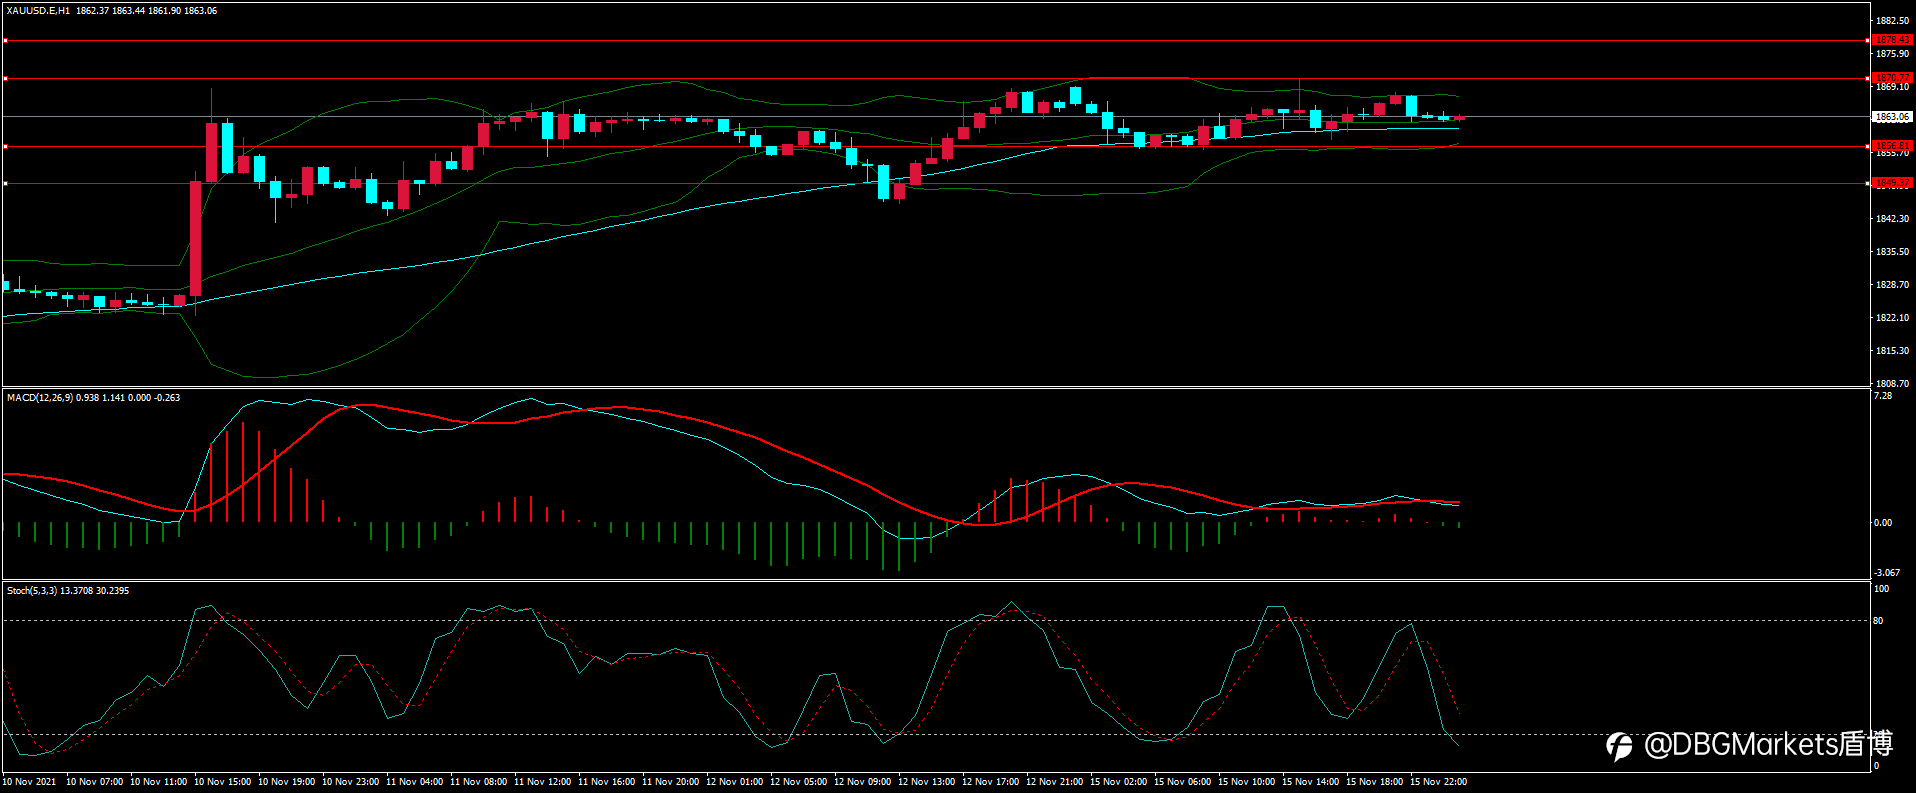Select the 1849.37 red price tag
The height and width of the screenshot is (793, 1916).
tap(1892, 183)
